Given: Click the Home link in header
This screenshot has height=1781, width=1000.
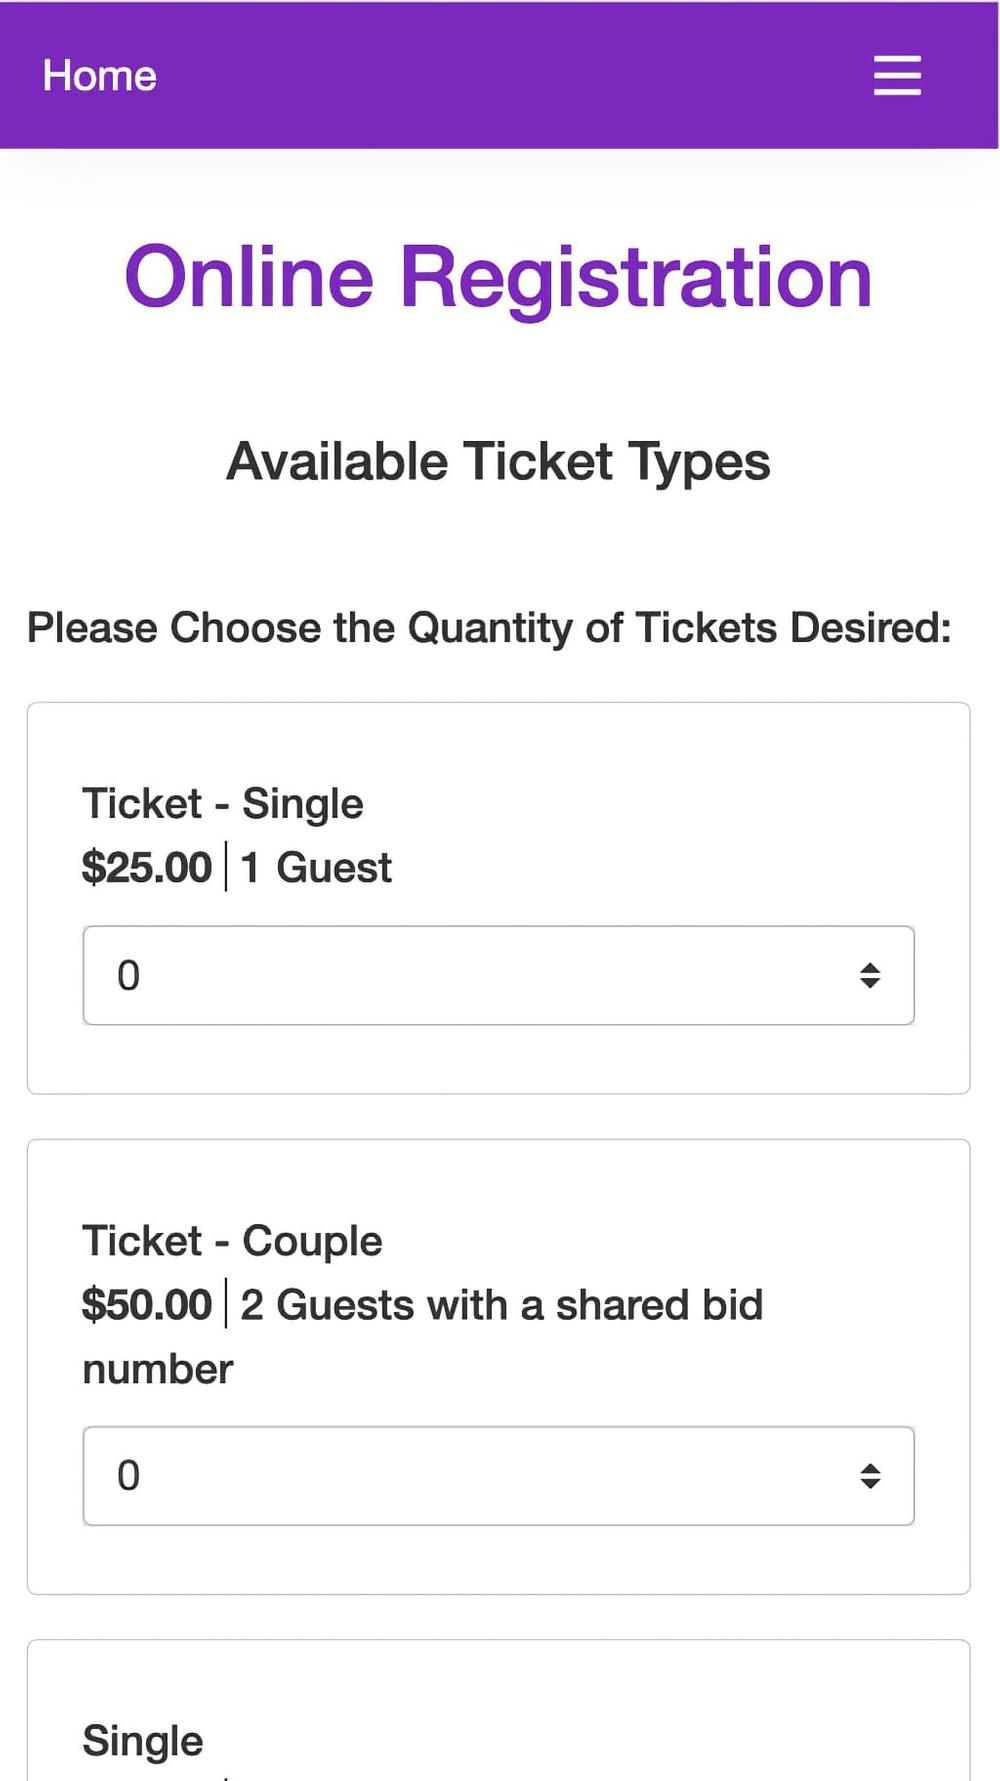Looking at the screenshot, I should pyautogui.click(x=99, y=76).
